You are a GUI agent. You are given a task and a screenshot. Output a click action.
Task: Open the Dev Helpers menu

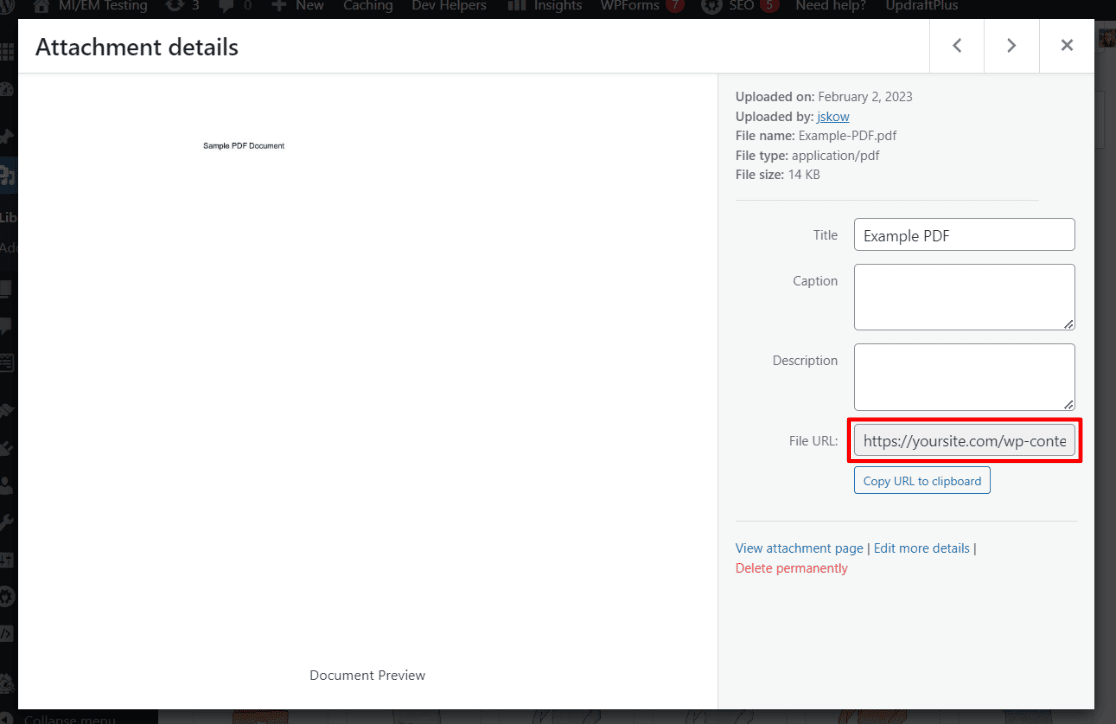click(448, 7)
